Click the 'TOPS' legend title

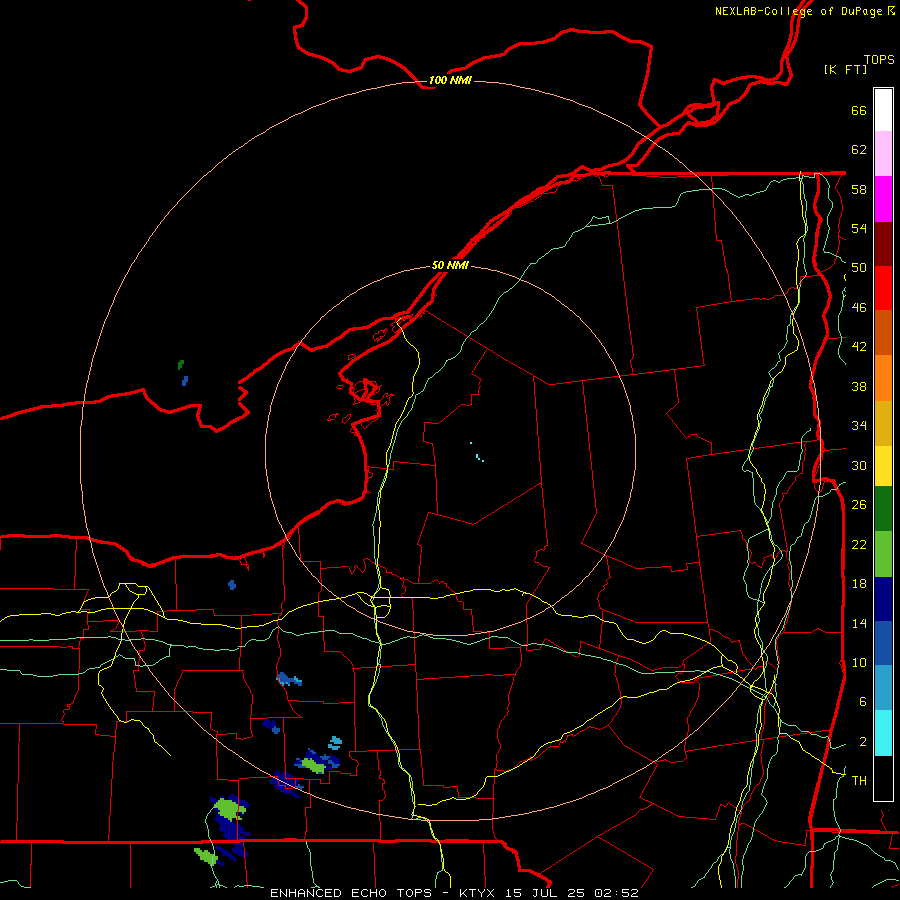click(879, 60)
